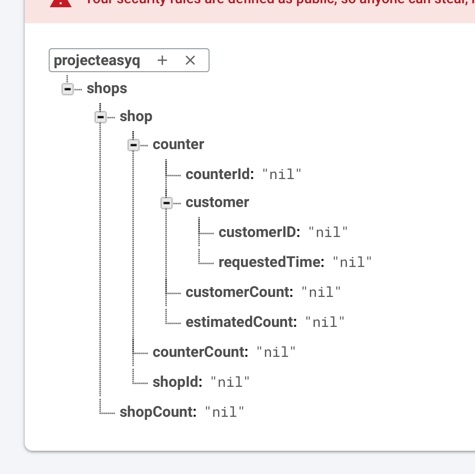Image resolution: width=475 pixels, height=474 pixels.
Task: Click the counterCount key
Action: (201, 352)
